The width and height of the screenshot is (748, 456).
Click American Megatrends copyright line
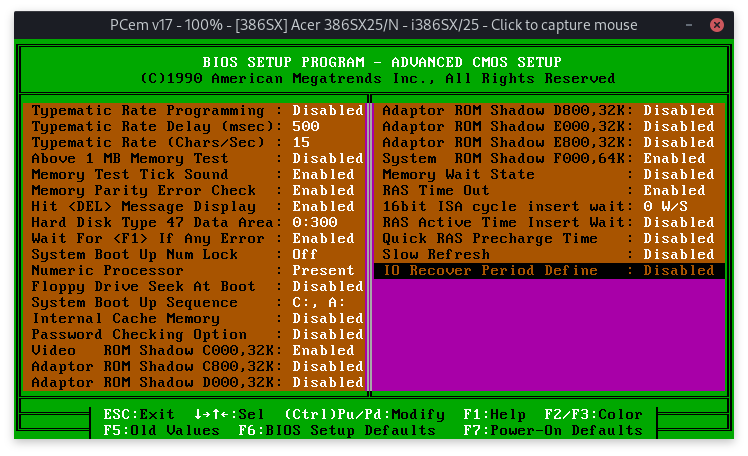378,79
